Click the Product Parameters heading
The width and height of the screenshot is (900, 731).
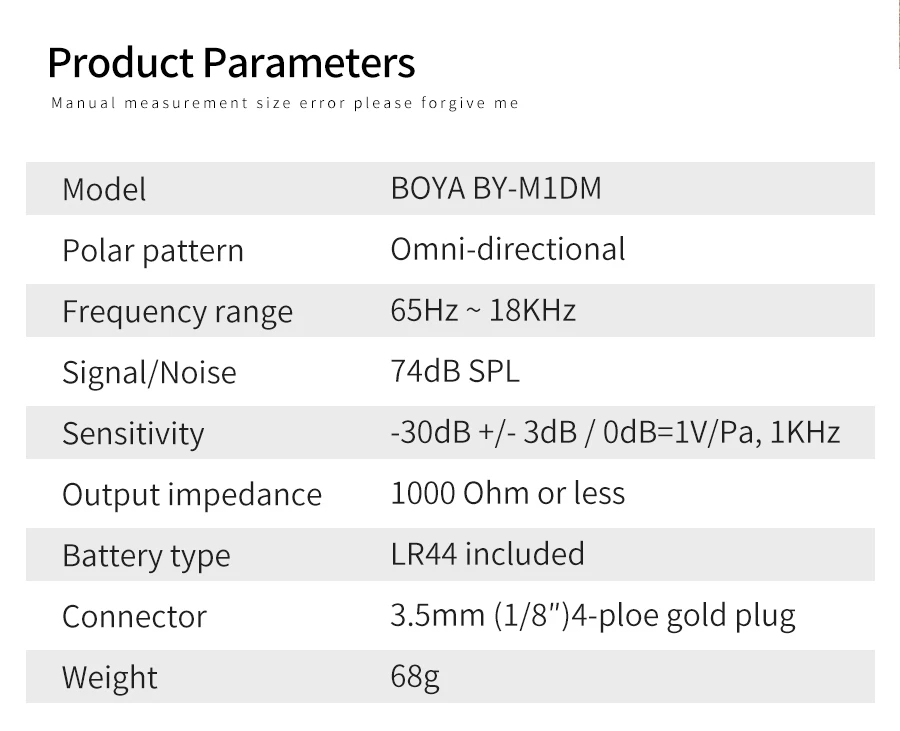(x=231, y=63)
